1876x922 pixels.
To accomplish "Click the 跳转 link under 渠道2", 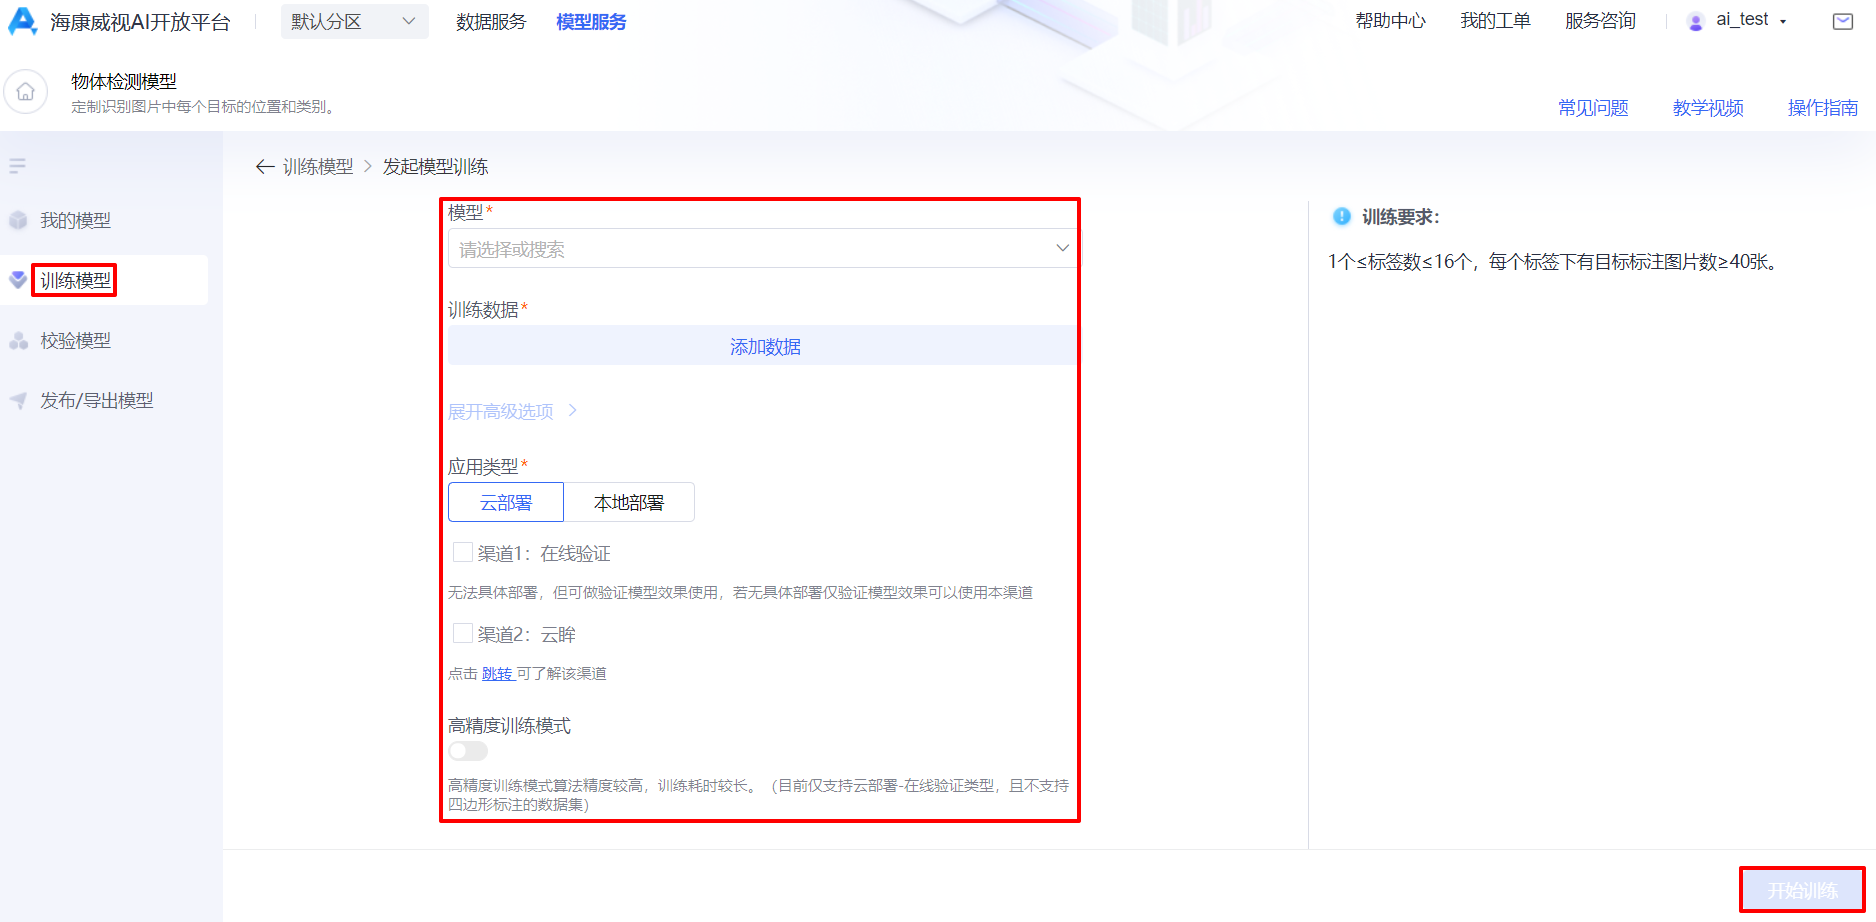I will pos(498,673).
